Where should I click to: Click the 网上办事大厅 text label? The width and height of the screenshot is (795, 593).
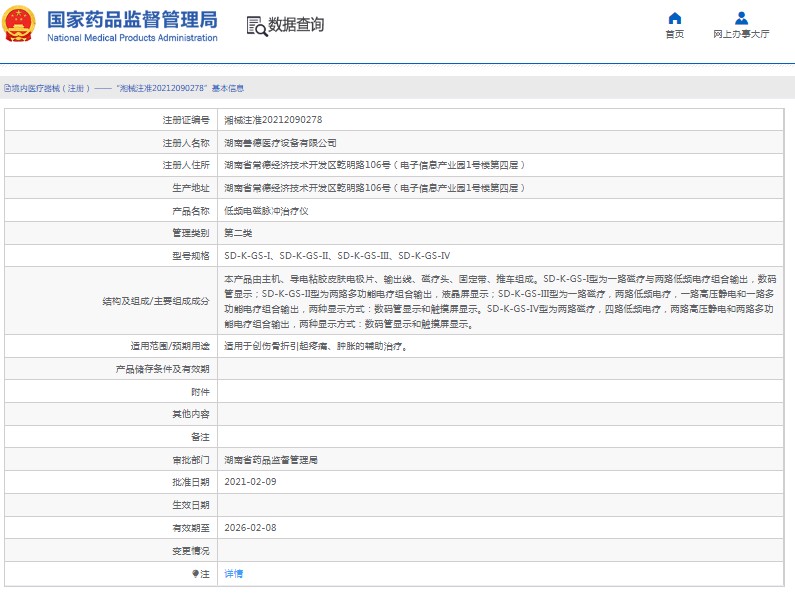[741, 34]
